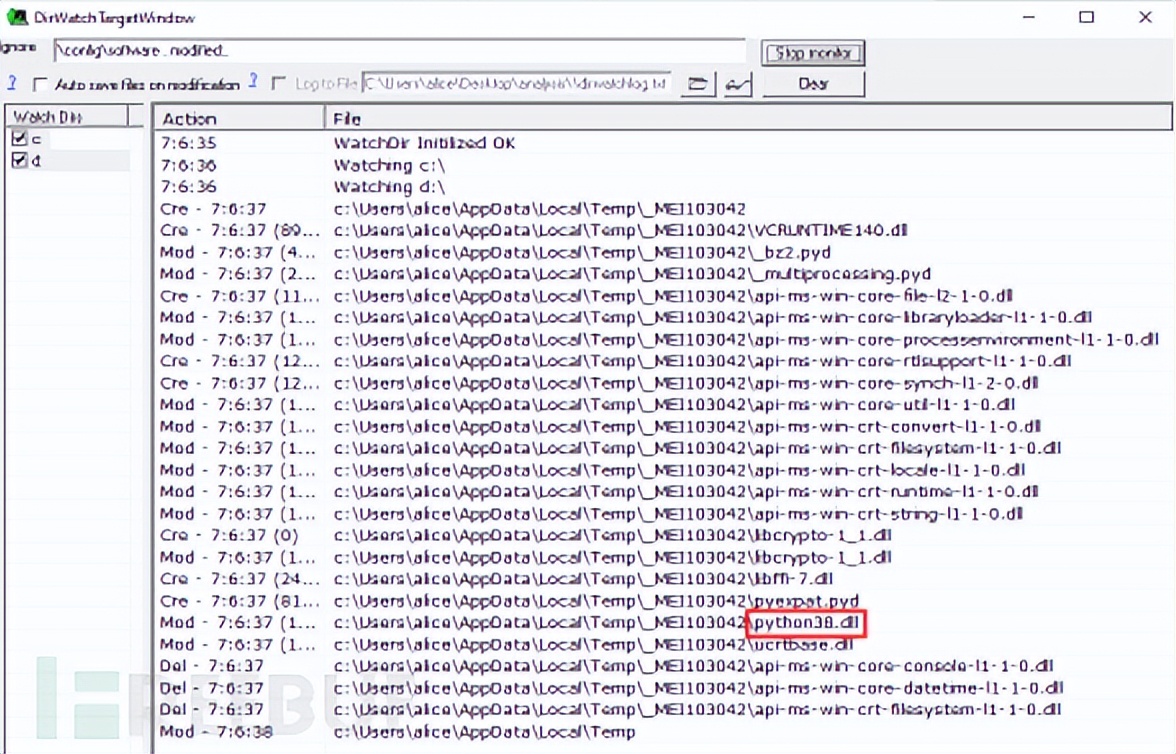Image resolution: width=1176 pixels, height=754 pixels.
Task: Click the log file path field
Action: coord(517,83)
